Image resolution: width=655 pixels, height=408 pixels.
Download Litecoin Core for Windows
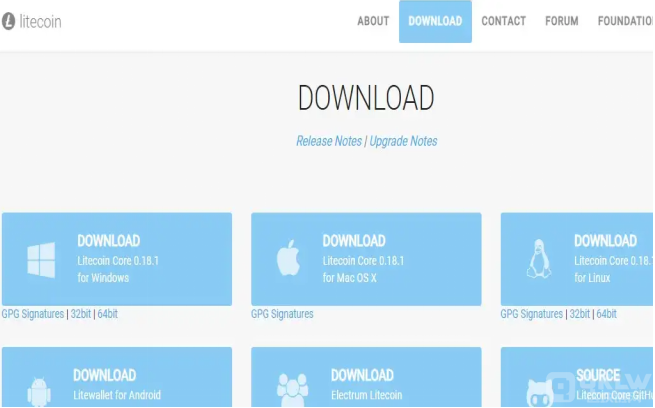117,259
